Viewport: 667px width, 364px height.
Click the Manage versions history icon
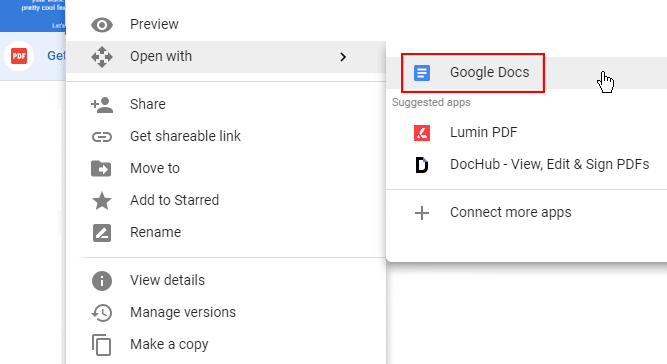[102, 313]
